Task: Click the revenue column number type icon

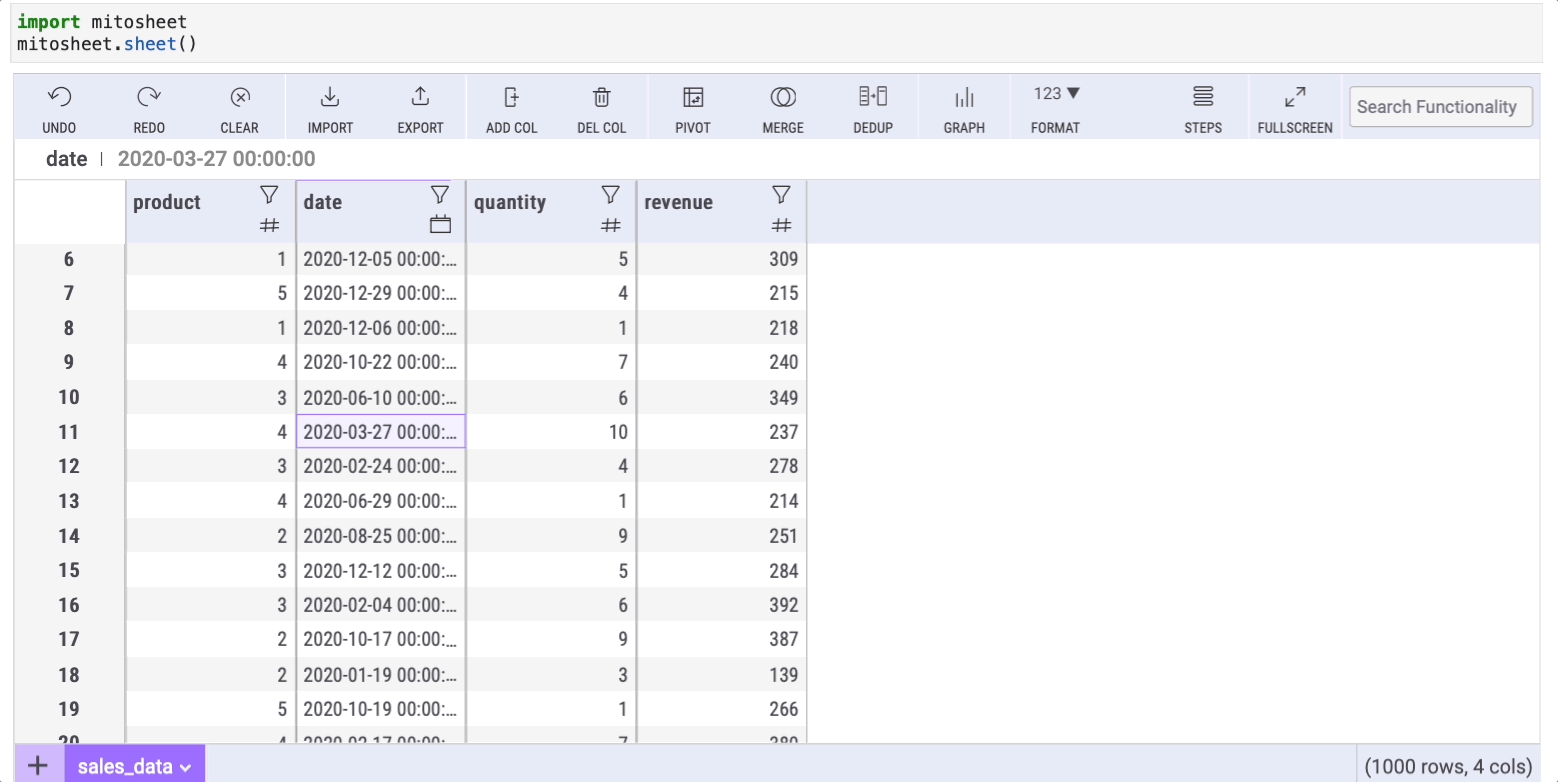Action: 782,225
